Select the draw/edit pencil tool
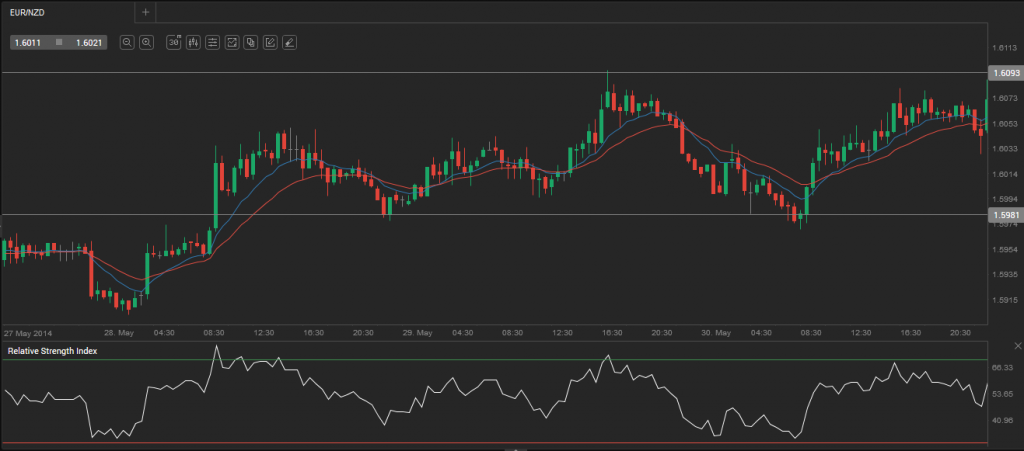 270,42
